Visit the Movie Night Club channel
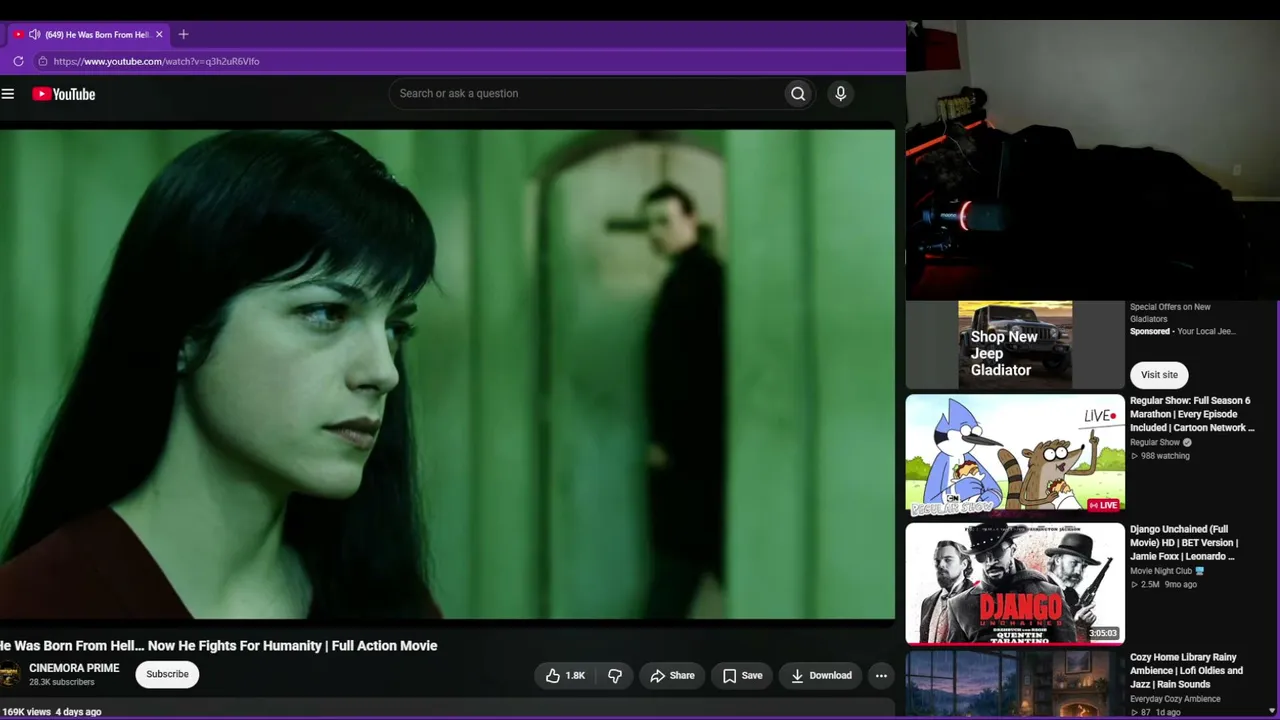 tap(1161, 571)
